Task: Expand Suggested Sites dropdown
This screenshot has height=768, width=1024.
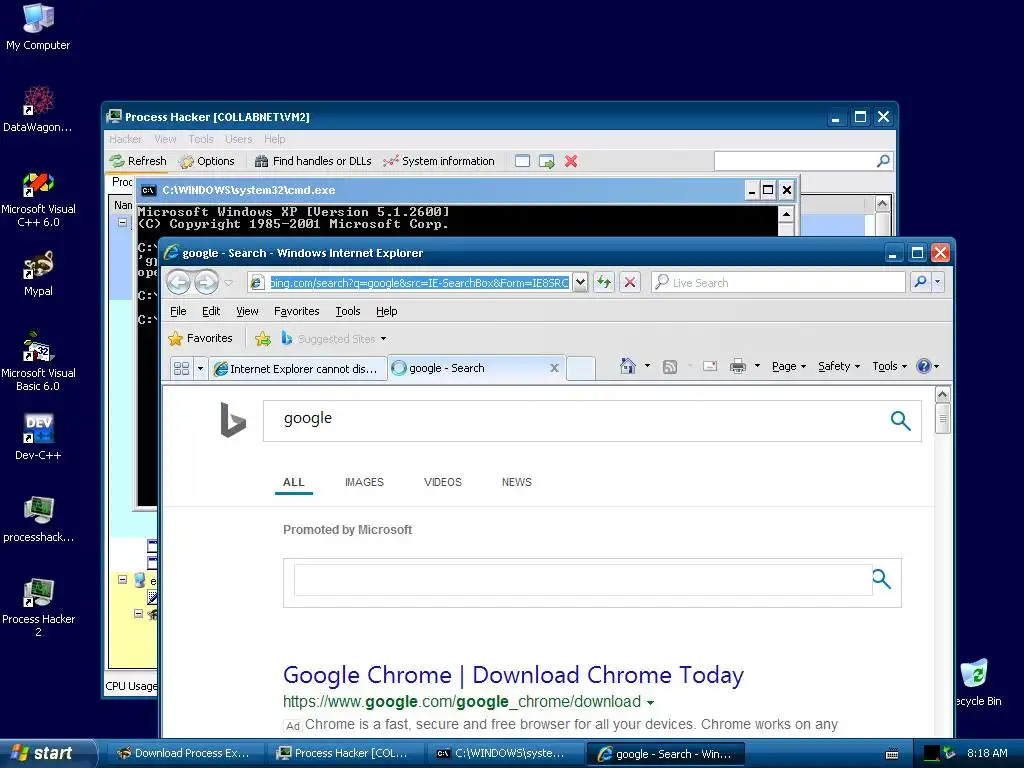Action: 383,339
